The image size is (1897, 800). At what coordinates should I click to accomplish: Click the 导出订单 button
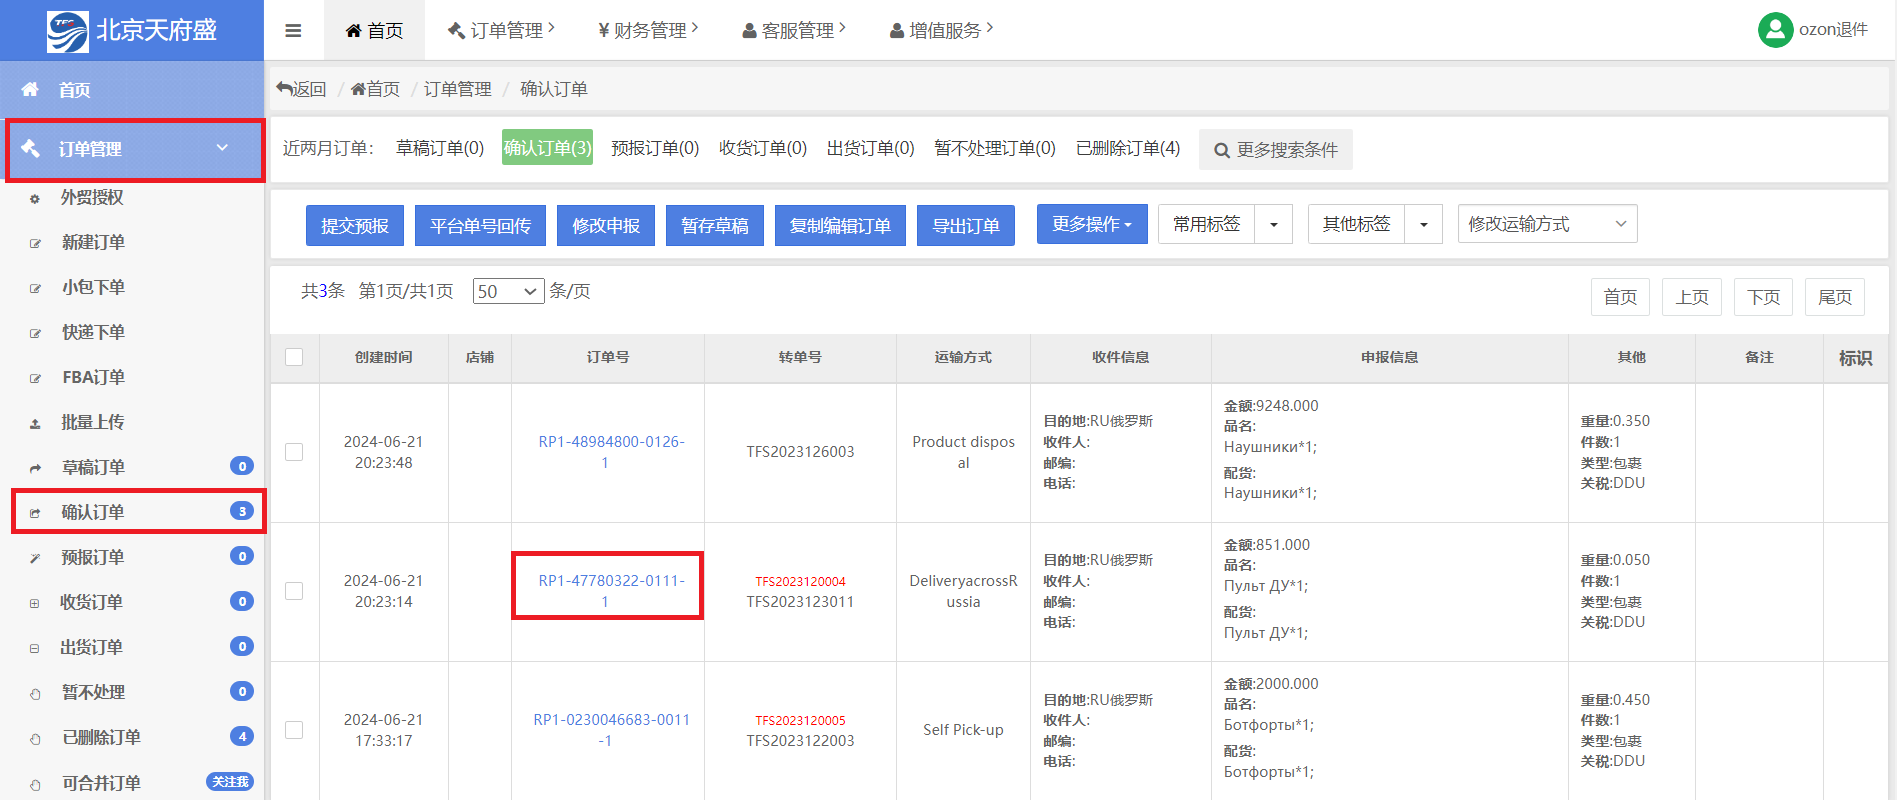(x=966, y=226)
